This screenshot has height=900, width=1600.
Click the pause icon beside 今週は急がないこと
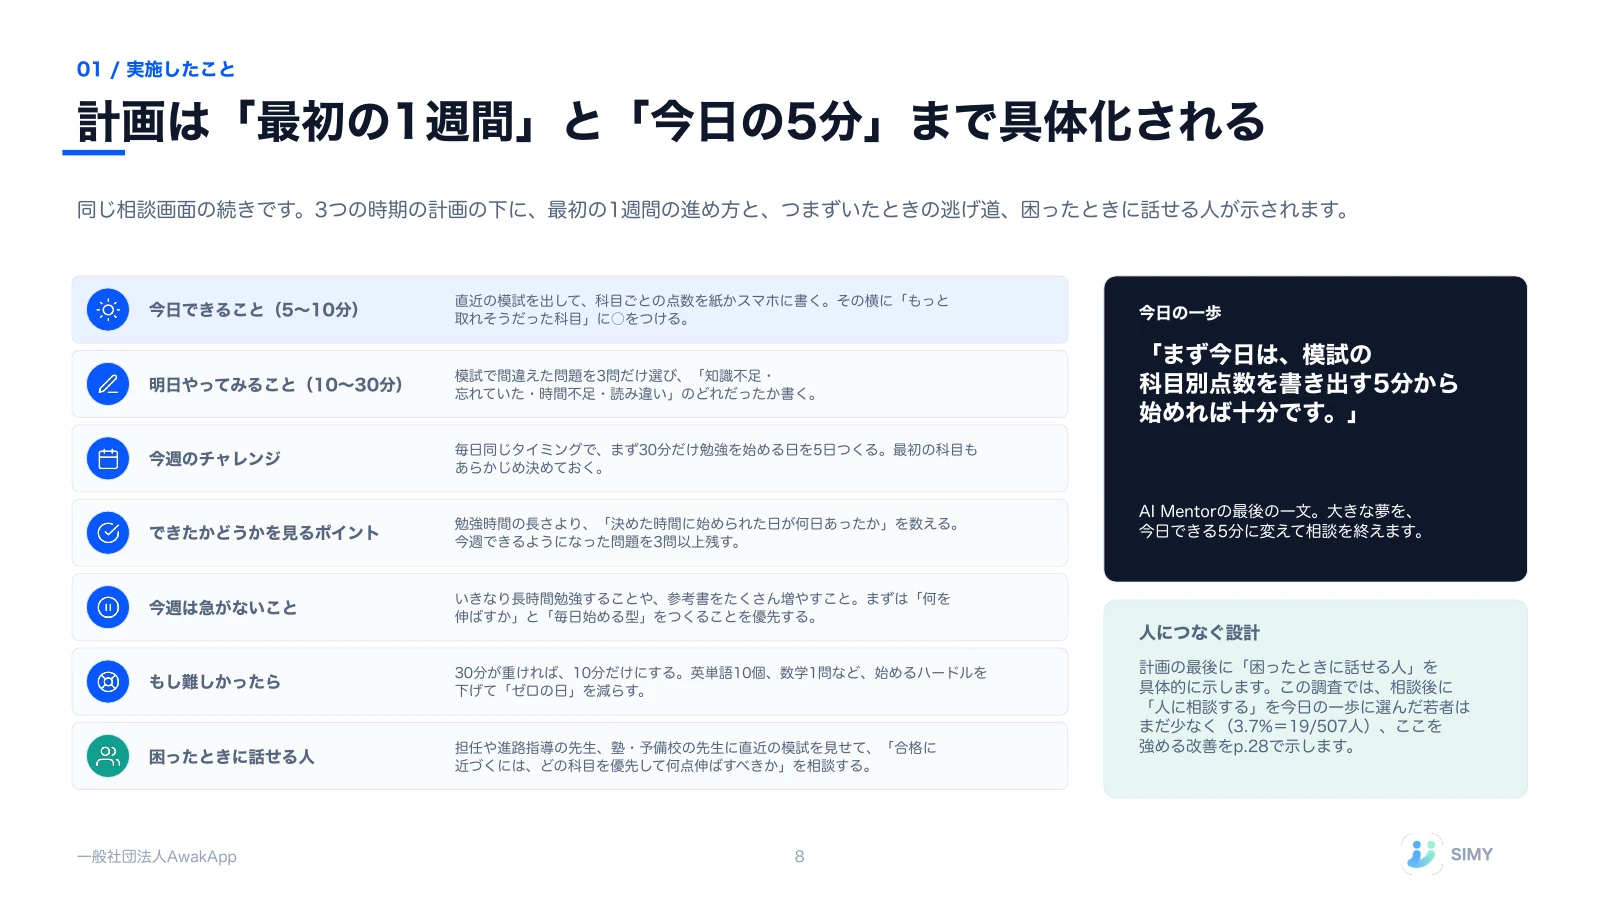coord(108,607)
